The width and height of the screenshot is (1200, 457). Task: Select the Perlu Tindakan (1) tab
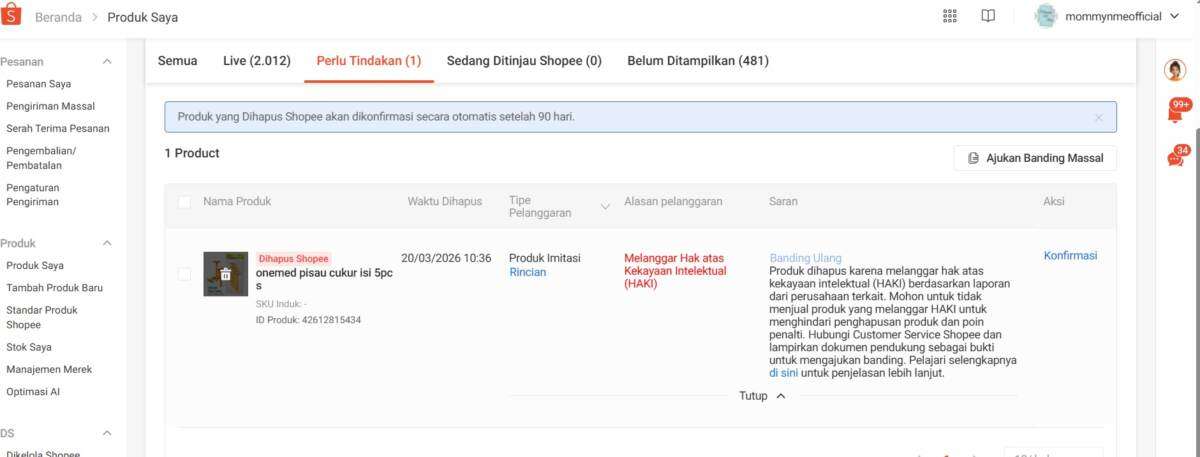coord(369,61)
